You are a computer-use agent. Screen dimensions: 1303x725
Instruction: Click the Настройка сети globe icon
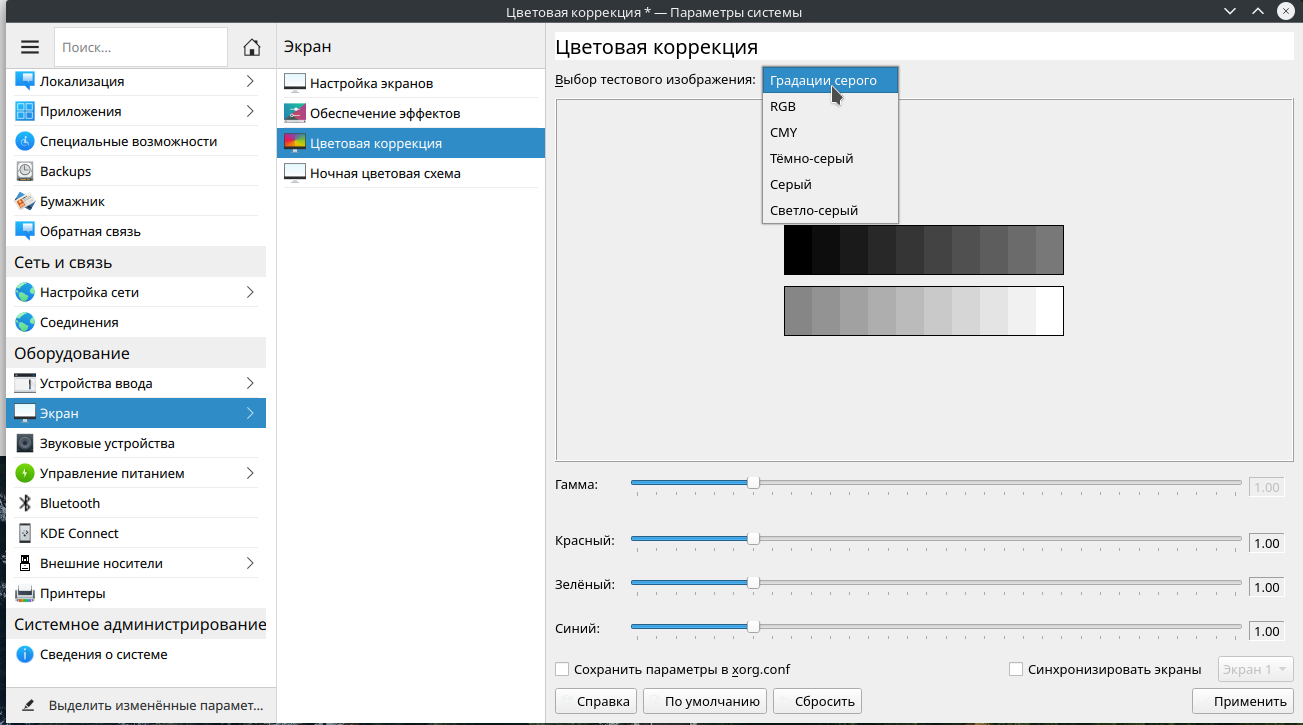[x=25, y=292]
